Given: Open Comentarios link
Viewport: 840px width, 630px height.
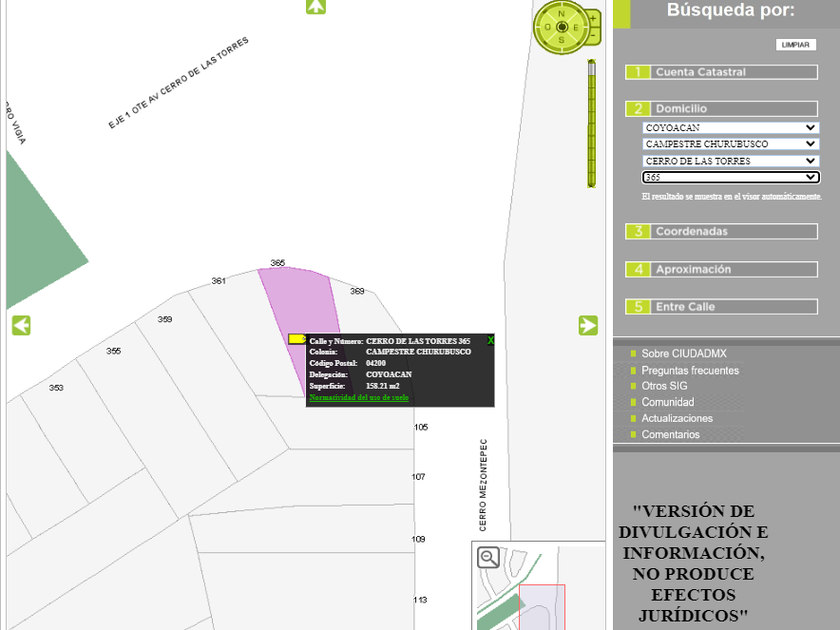Looking at the screenshot, I should point(671,434).
